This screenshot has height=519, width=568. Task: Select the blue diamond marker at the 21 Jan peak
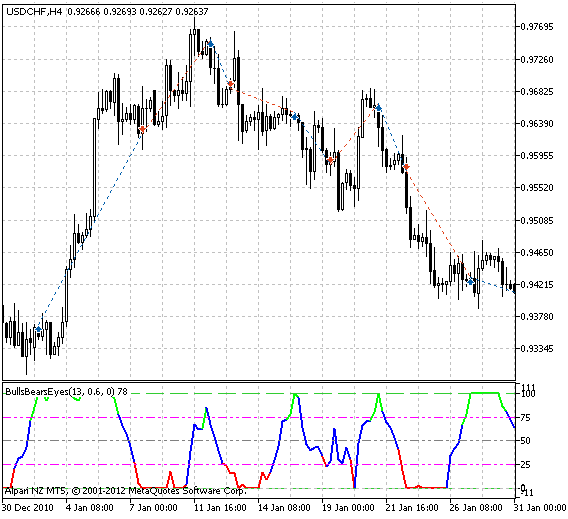tap(379, 108)
